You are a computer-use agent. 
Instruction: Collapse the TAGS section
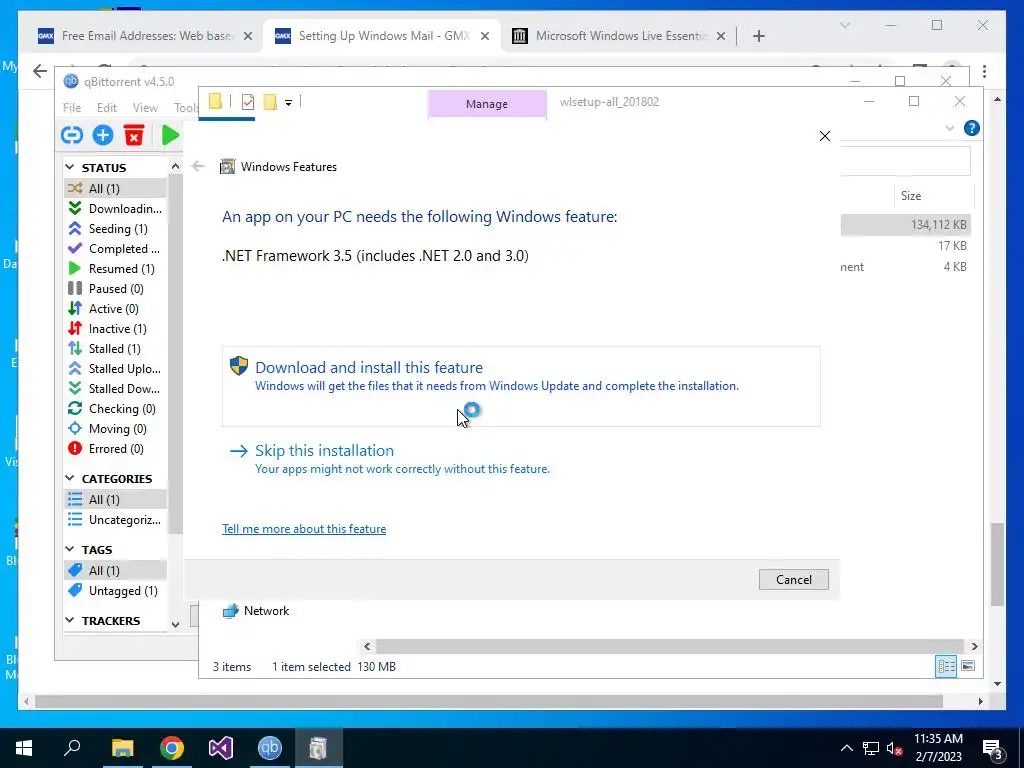pyautogui.click(x=70, y=550)
